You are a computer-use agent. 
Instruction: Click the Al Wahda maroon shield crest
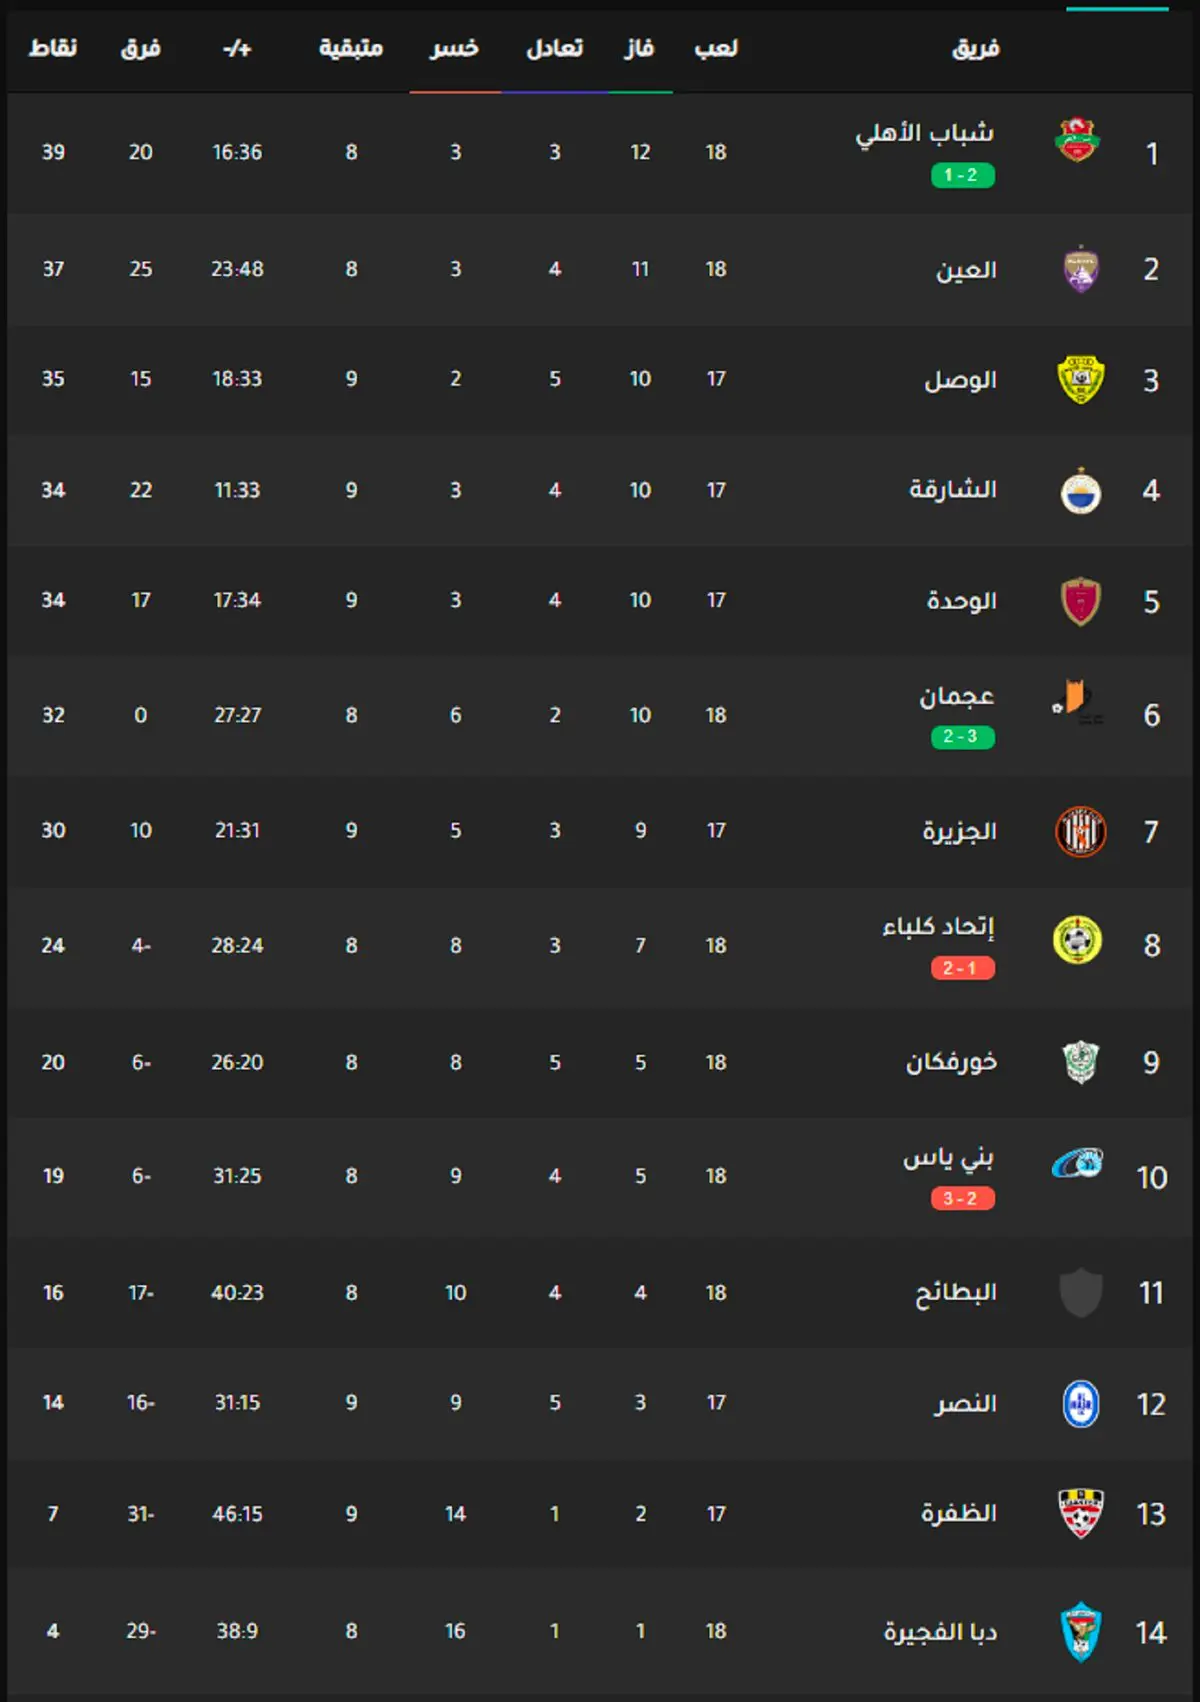point(1080,601)
